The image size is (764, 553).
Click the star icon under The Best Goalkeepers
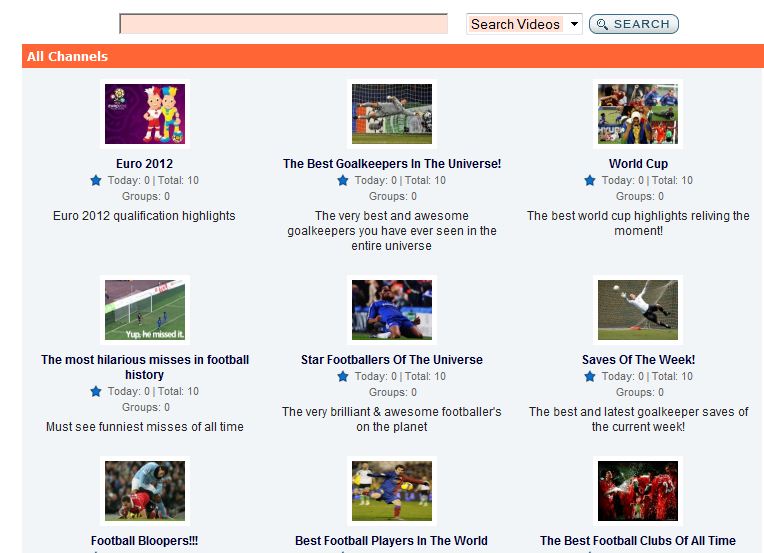point(343,180)
